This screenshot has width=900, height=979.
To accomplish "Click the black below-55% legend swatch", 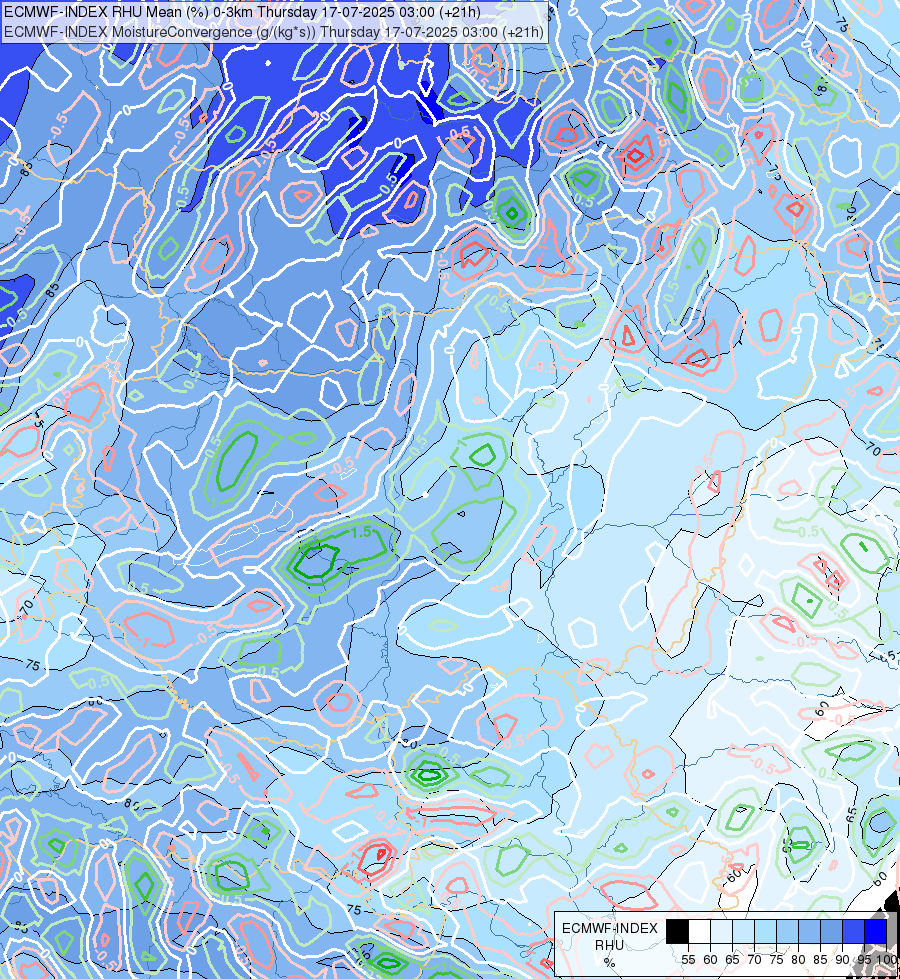I will tap(677, 931).
